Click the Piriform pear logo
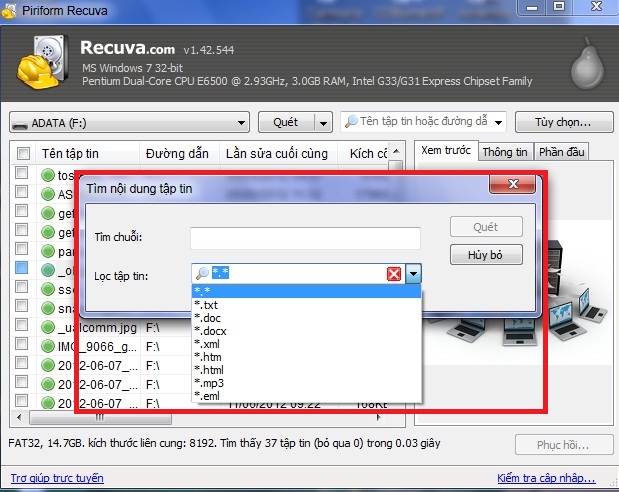This screenshot has height=492, width=619. 587,64
